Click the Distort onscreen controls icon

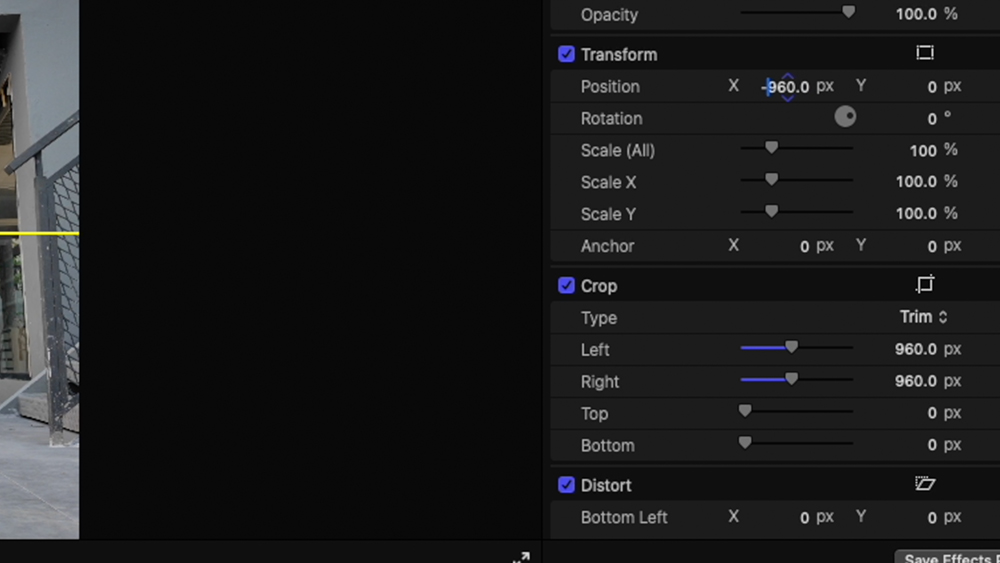(925, 484)
